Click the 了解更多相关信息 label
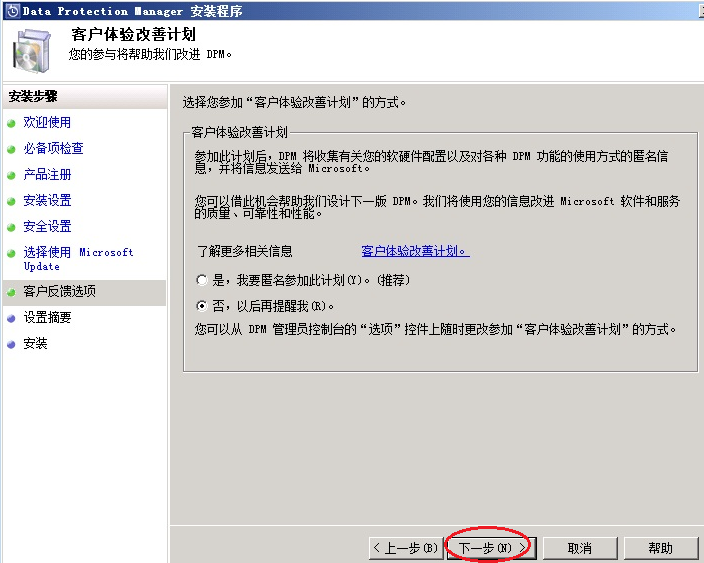The image size is (704, 563). tap(245, 251)
